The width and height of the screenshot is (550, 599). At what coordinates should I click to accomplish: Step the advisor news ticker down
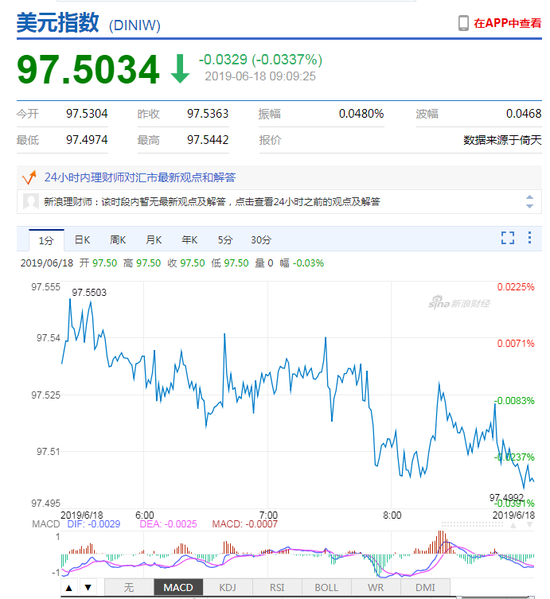tap(529, 206)
